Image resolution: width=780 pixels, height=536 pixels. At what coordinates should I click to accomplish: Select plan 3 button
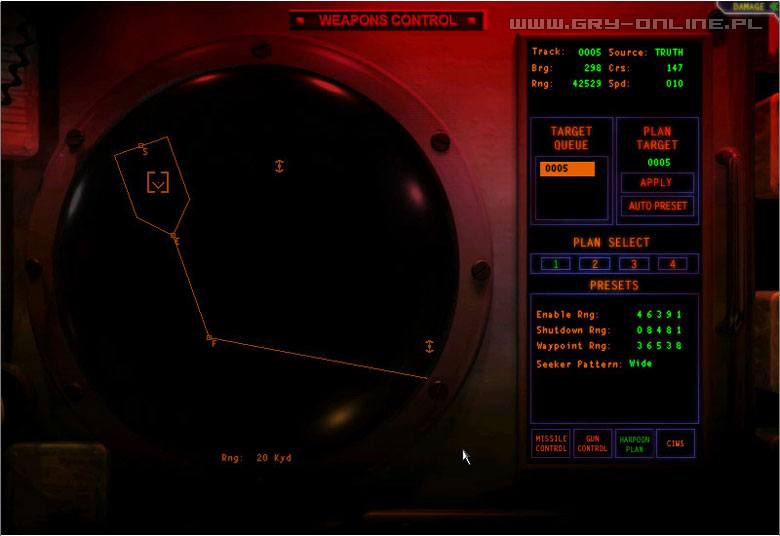tap(634, 264)
